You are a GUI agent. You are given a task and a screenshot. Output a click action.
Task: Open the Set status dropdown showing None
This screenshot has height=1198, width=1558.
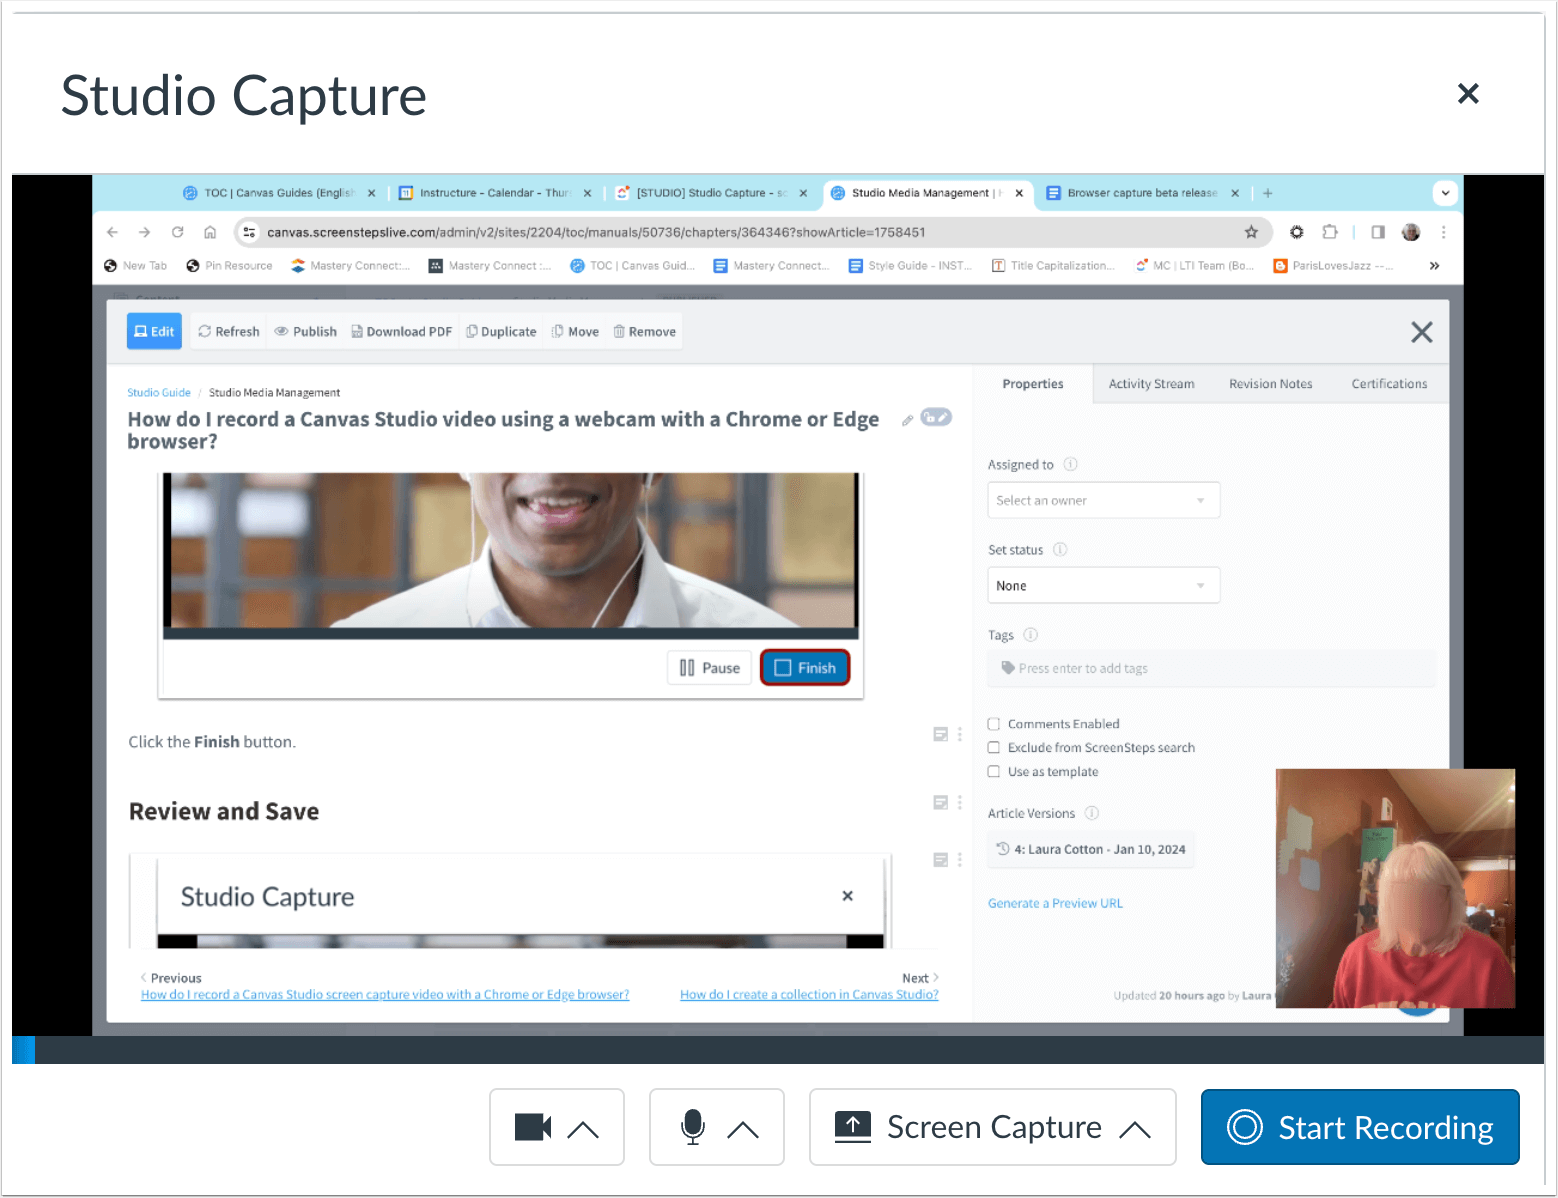1103,585
